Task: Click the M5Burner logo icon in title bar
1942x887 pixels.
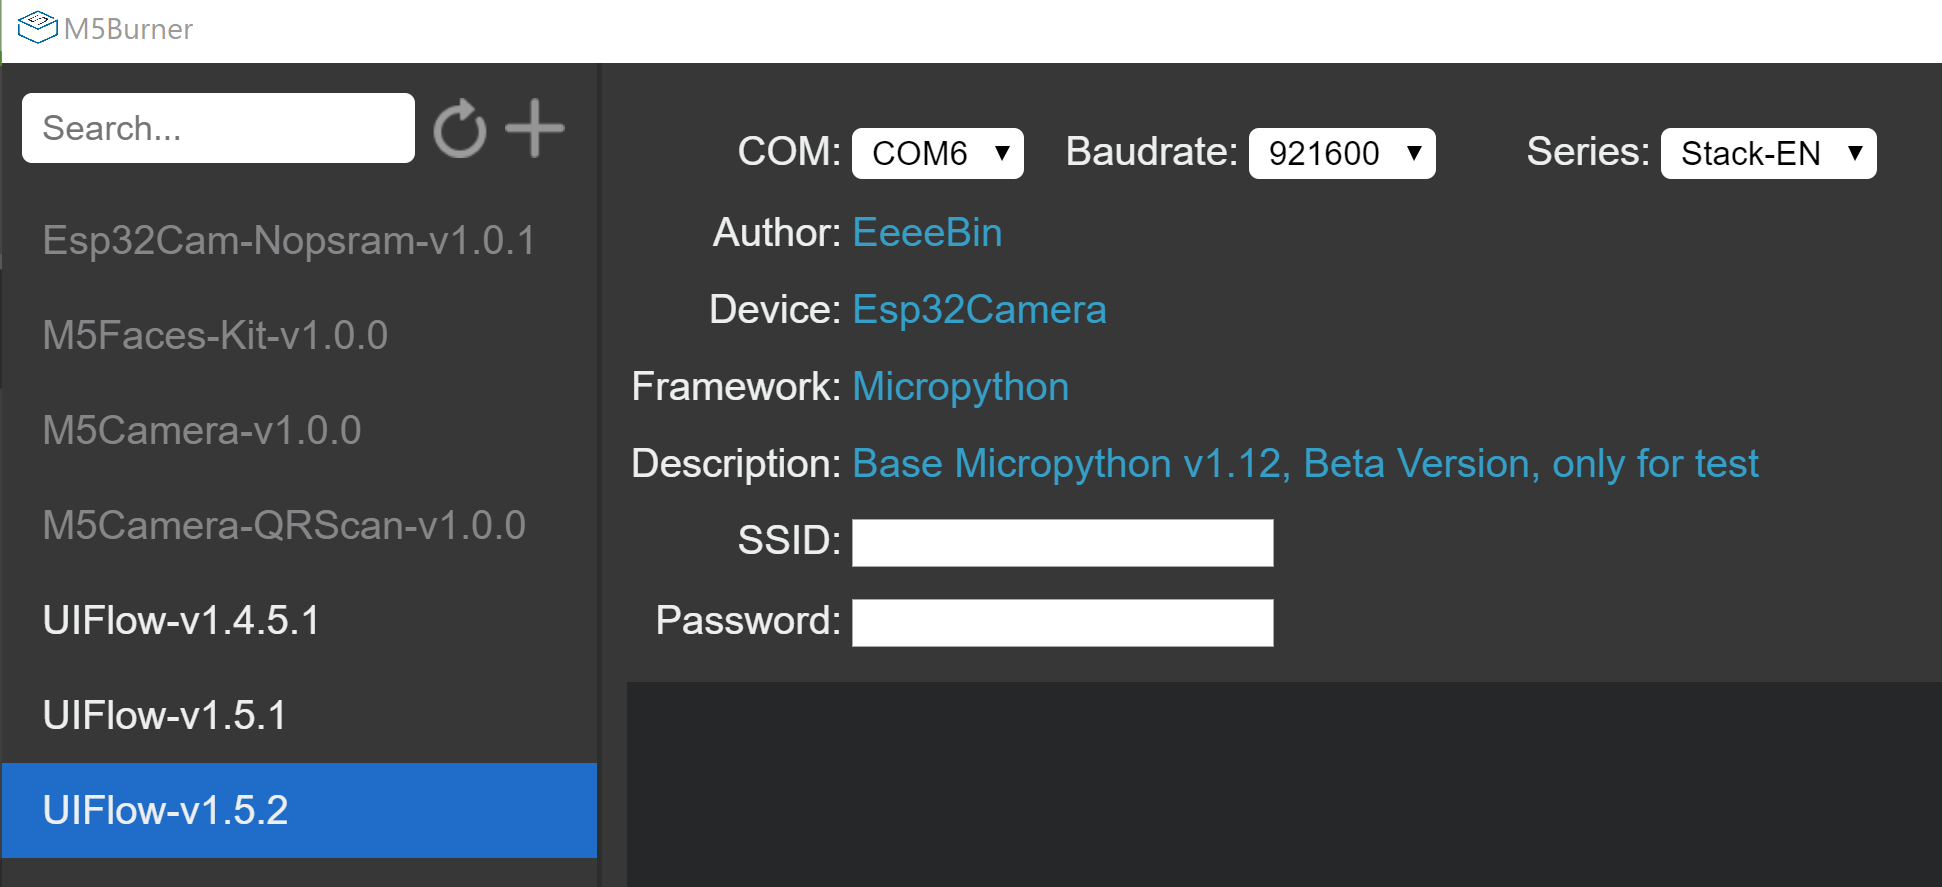Action: pyautogui.click(x=38, y=27)
